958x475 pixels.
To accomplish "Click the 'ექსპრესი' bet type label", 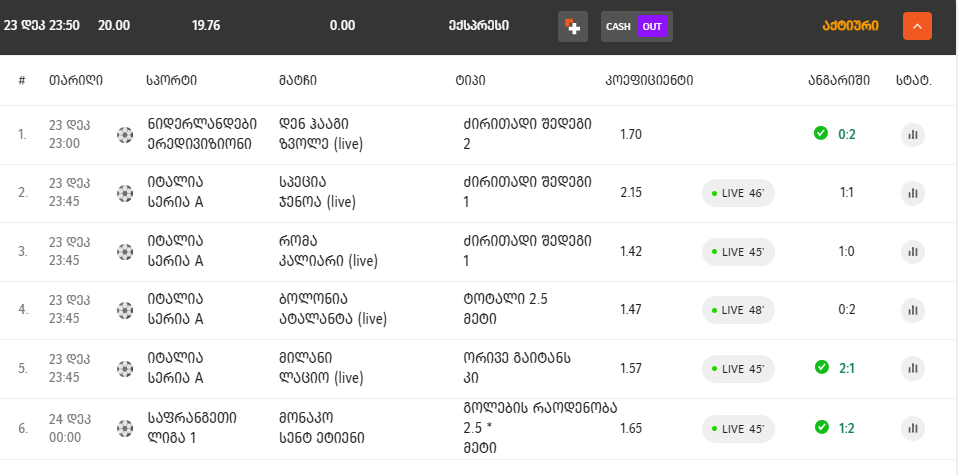I will (478, 26).
